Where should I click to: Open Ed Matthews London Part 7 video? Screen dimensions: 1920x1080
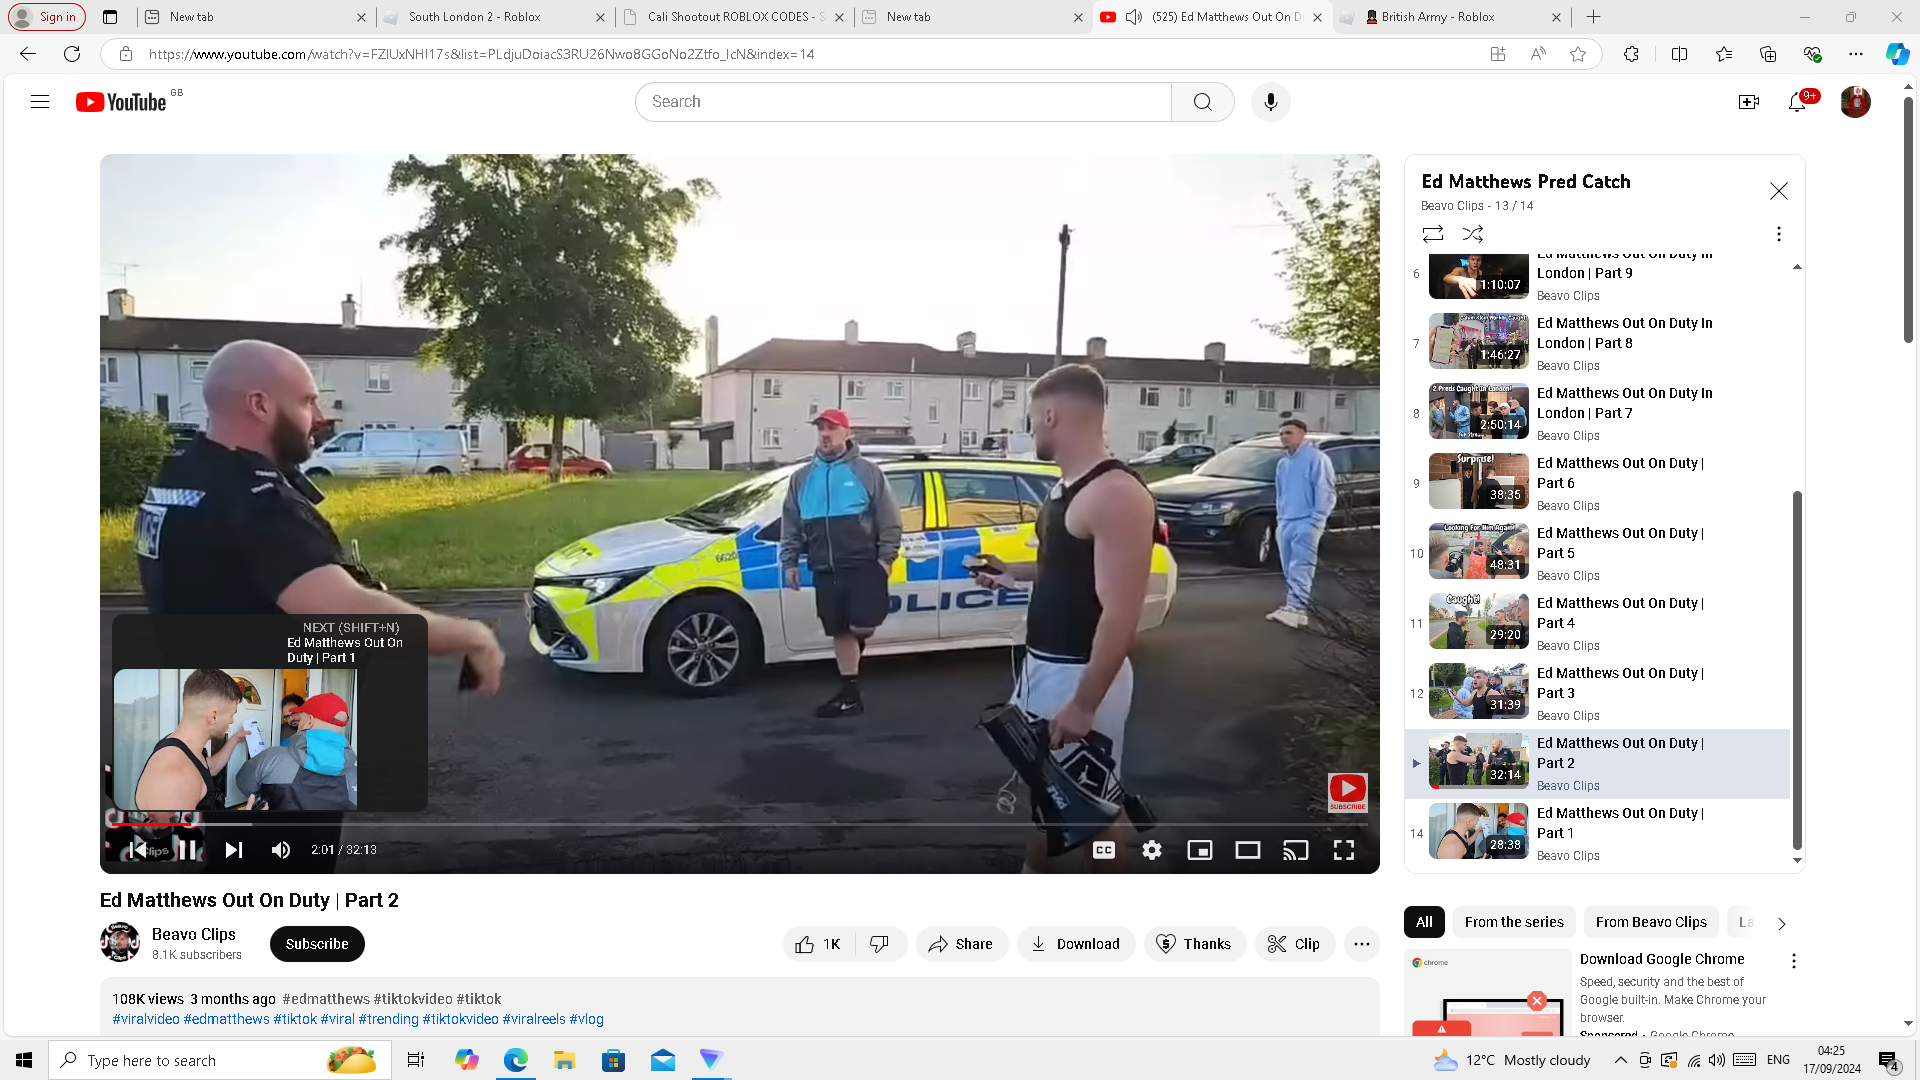pyautogui.click(x=1597, y=413)
